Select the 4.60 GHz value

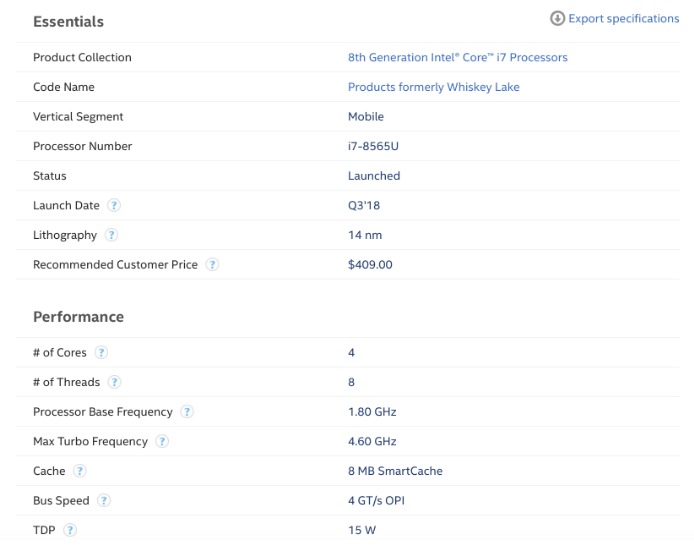(x=372, y=441)
